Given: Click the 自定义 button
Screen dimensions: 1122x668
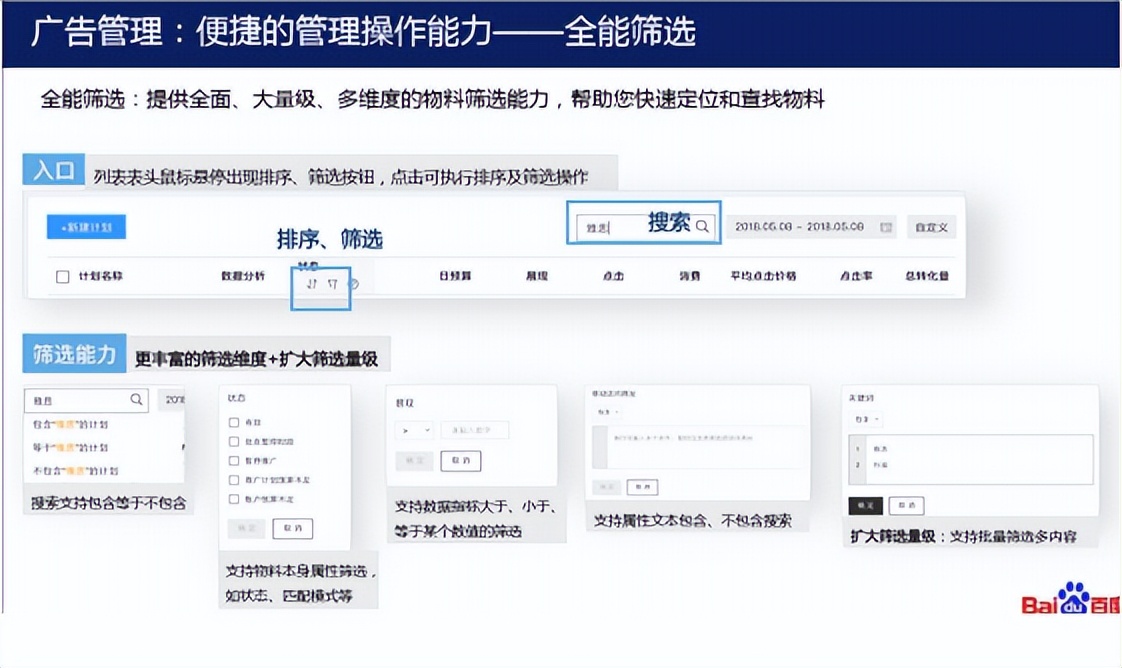Looking at the screenshot, I should coord(931,227).
